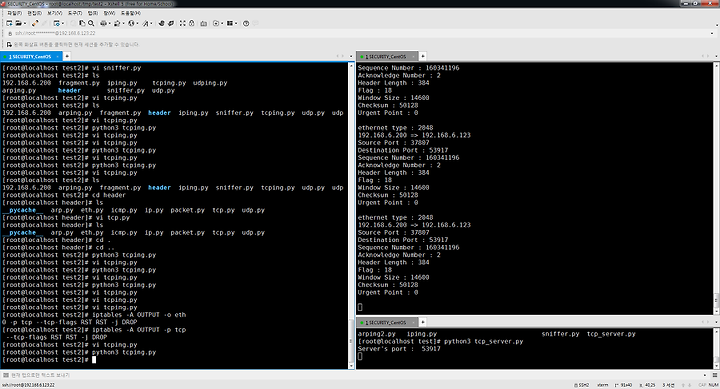
Task: Click the Xagent toolbar icon
Action: tap(171, 23)
